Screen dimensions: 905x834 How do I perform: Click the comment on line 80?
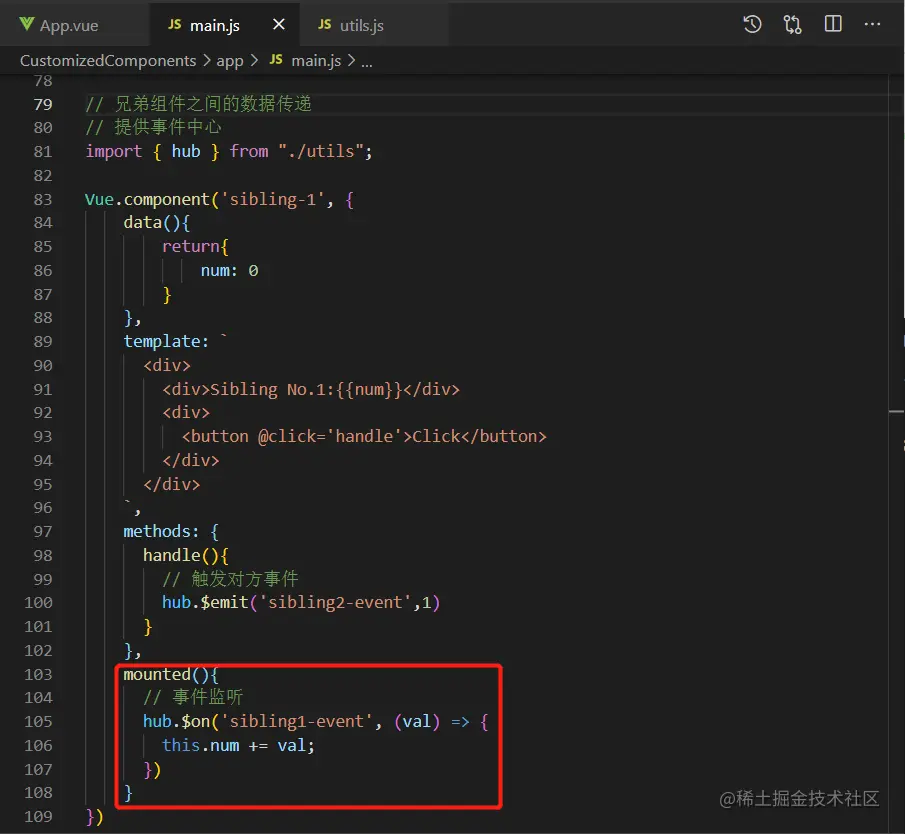pos(153,128)
